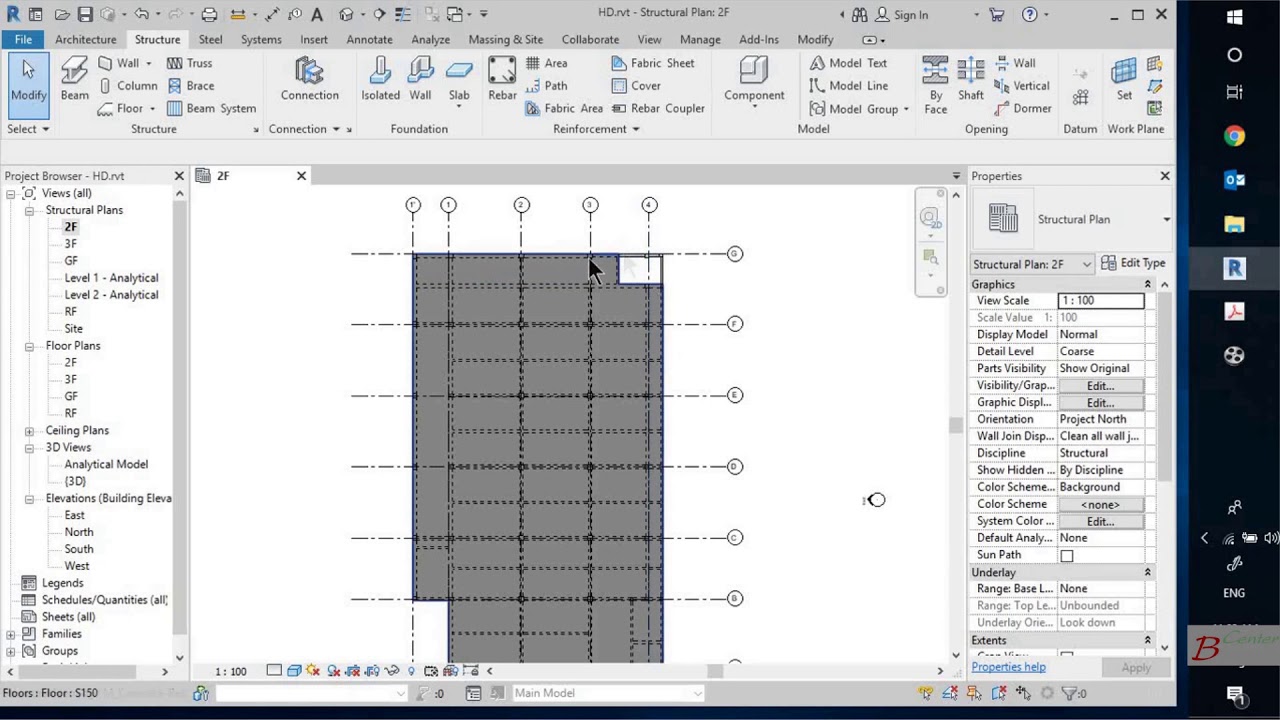Image resolution: width=1280 pixels, height=720 pixels.
Task: Select the Dormer opening tool
Action: coord(1023,108)
